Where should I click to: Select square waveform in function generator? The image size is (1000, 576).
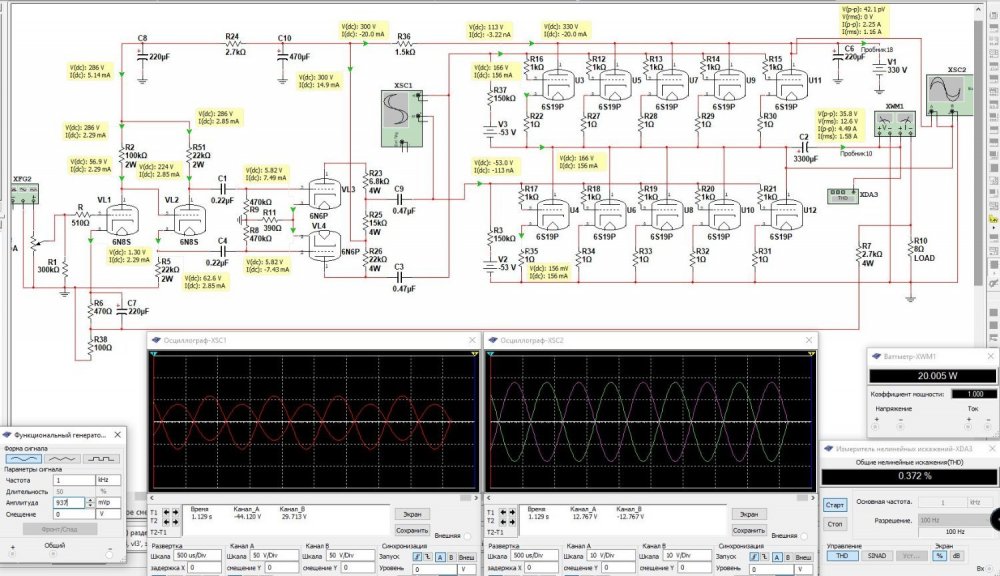[x=101, y=458]
